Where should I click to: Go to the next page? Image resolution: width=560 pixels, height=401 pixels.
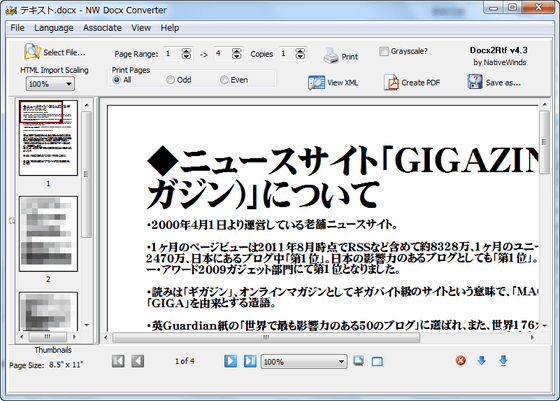(230, 361)
